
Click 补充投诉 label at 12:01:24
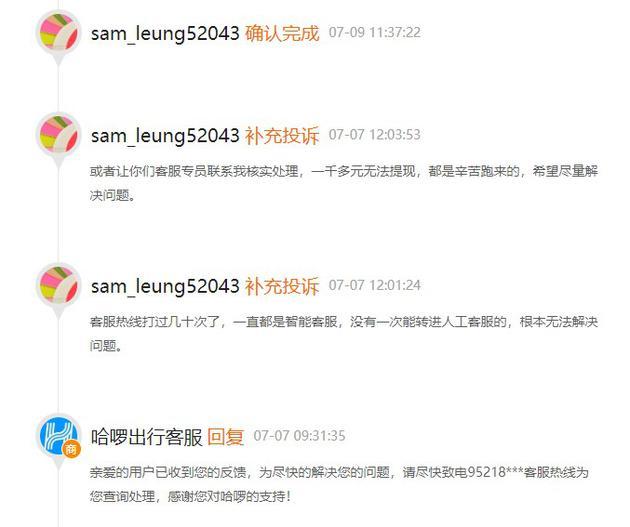point(282,286)
